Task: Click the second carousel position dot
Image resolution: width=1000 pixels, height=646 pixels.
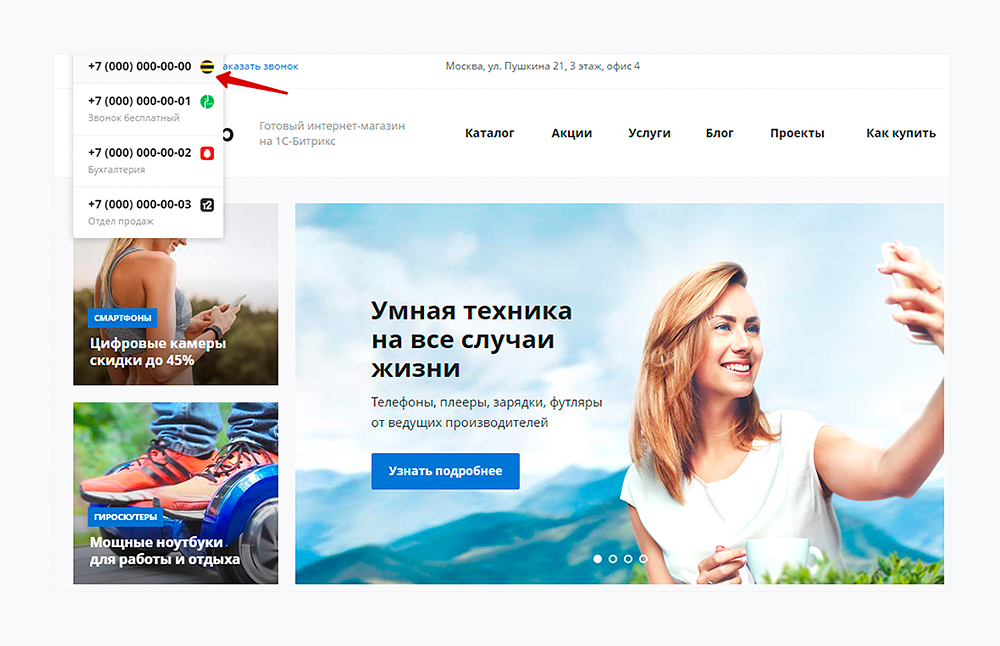Action: pyautogui.click(x=613, y=560)
